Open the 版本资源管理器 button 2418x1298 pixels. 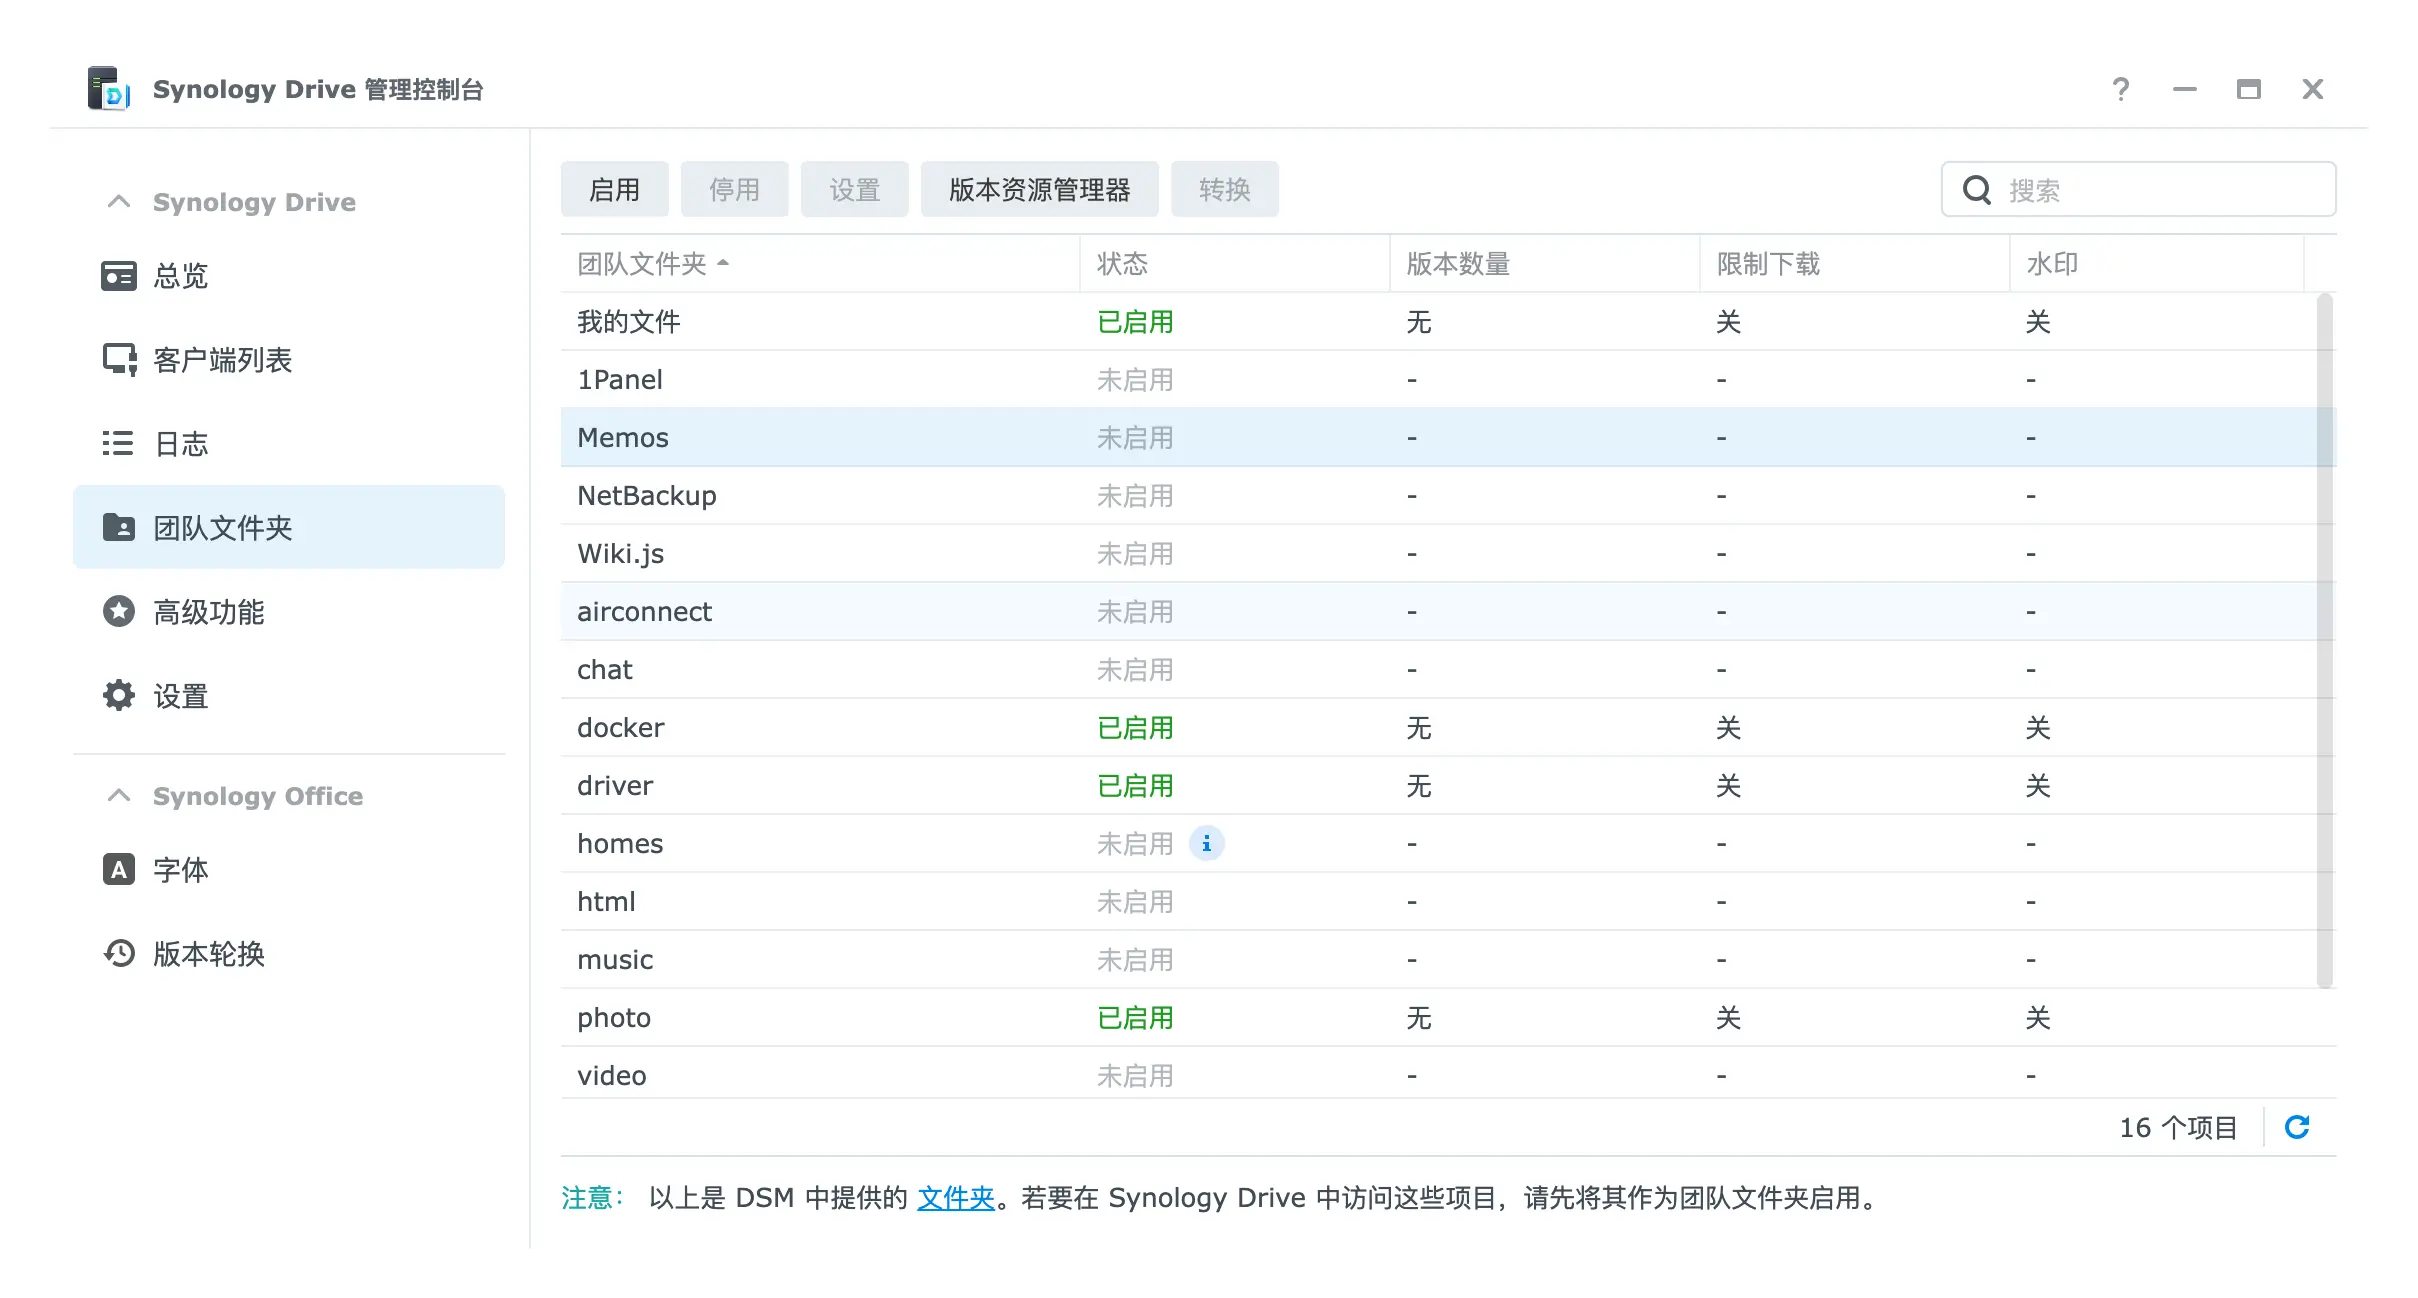1039,190
